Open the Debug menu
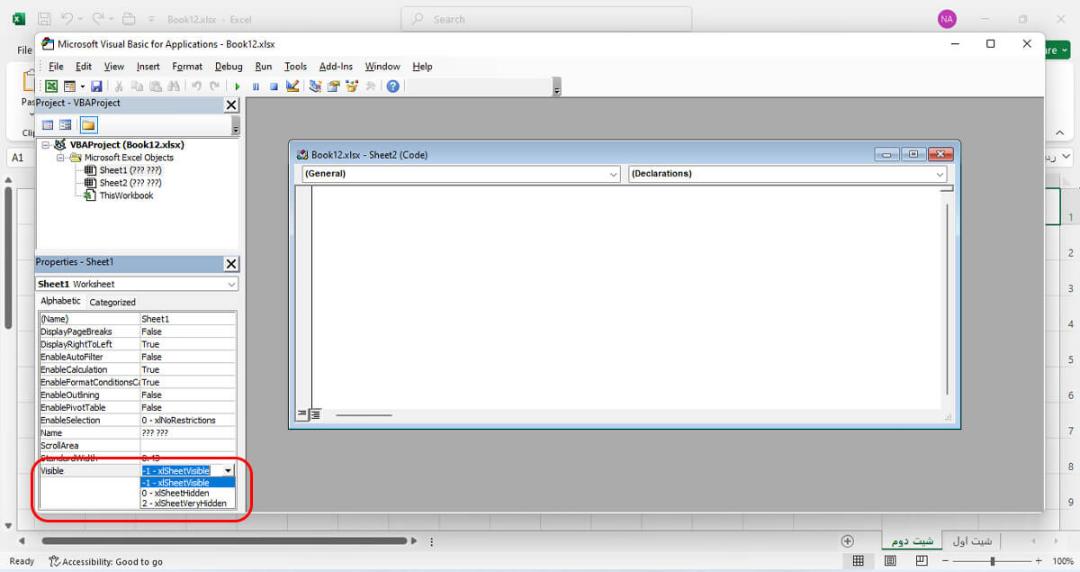 click(228, 66)
